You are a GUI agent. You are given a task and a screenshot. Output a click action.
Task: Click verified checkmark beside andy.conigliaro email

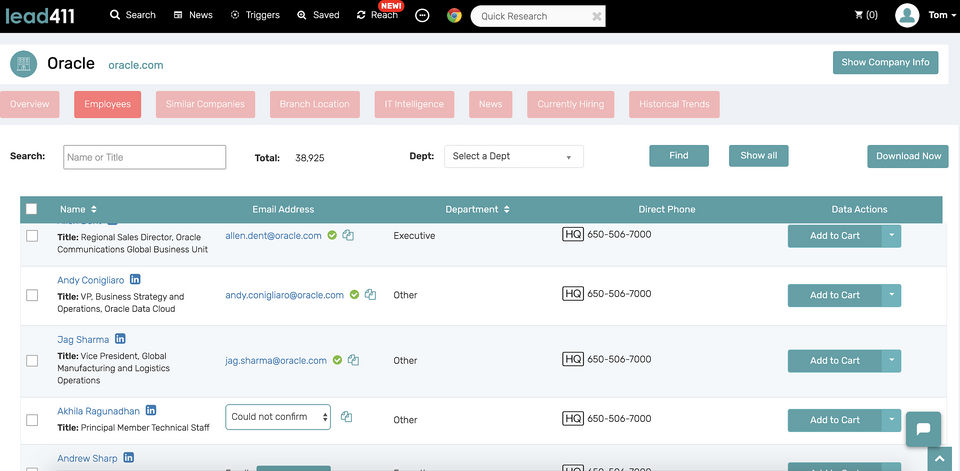click(354, 295)
